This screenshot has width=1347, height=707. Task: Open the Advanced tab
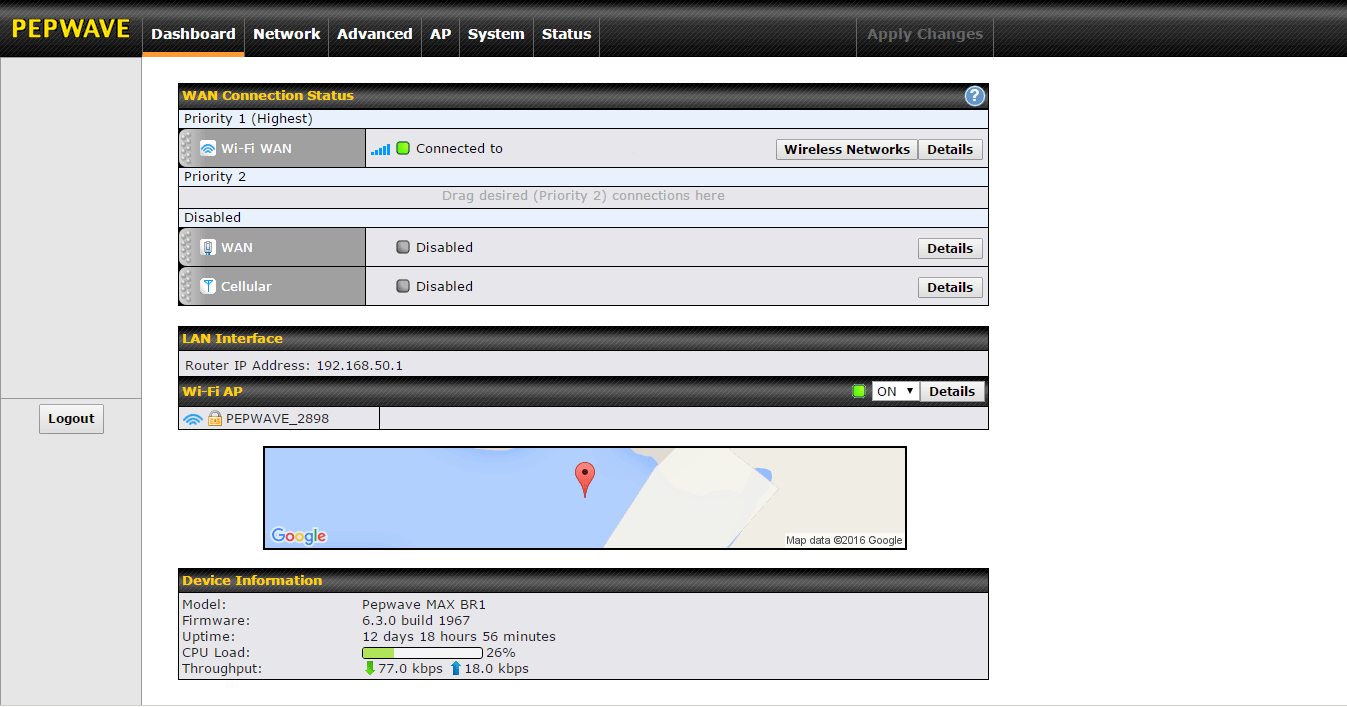[x=375, y=34]
